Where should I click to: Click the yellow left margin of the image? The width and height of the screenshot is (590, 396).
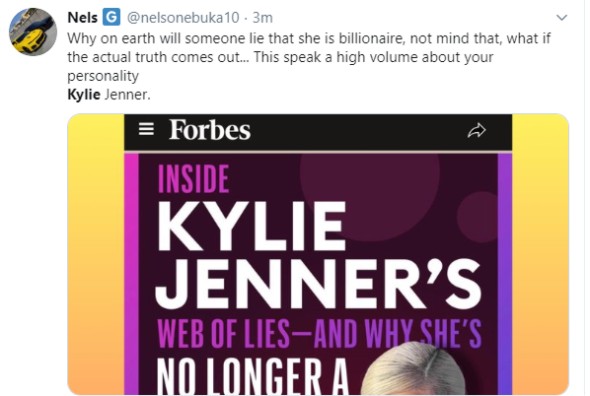pyautogui.click(x=96, y=254)
